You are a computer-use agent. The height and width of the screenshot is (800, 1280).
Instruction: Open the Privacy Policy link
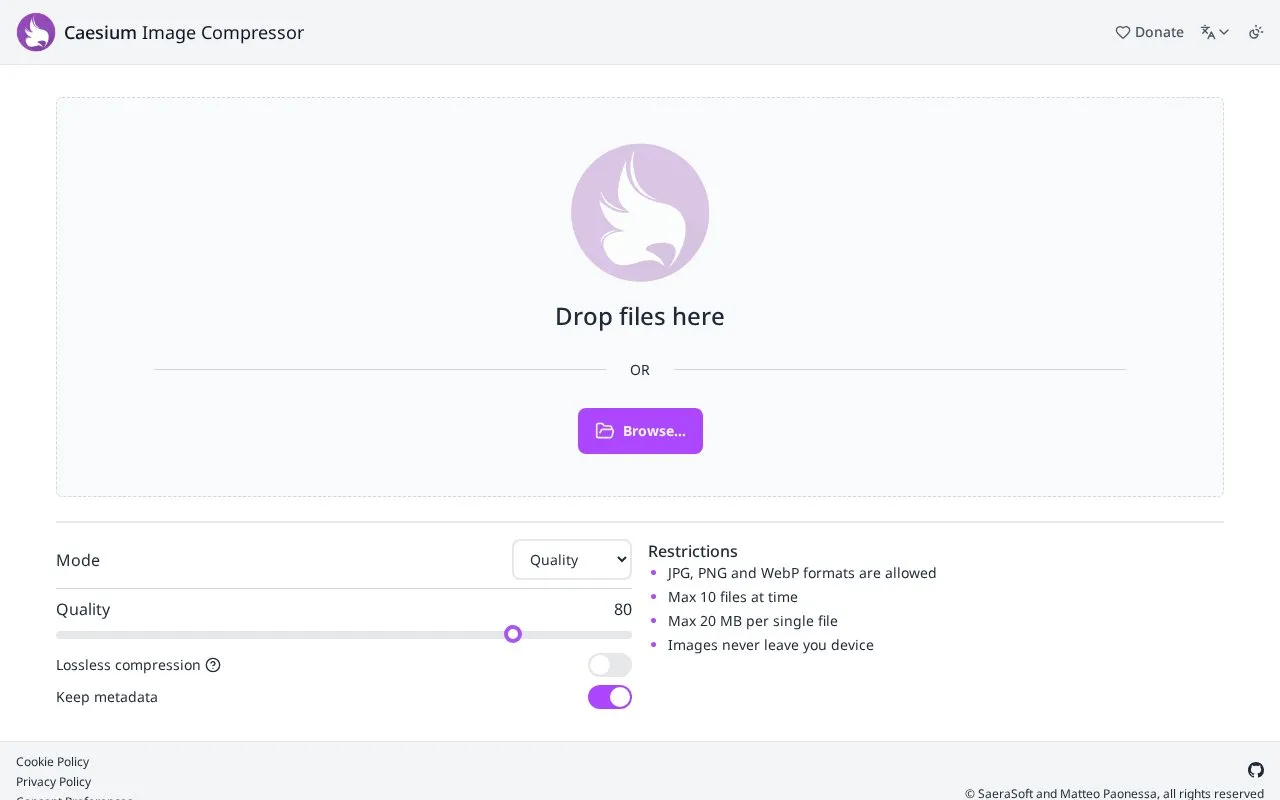[54, 782]
